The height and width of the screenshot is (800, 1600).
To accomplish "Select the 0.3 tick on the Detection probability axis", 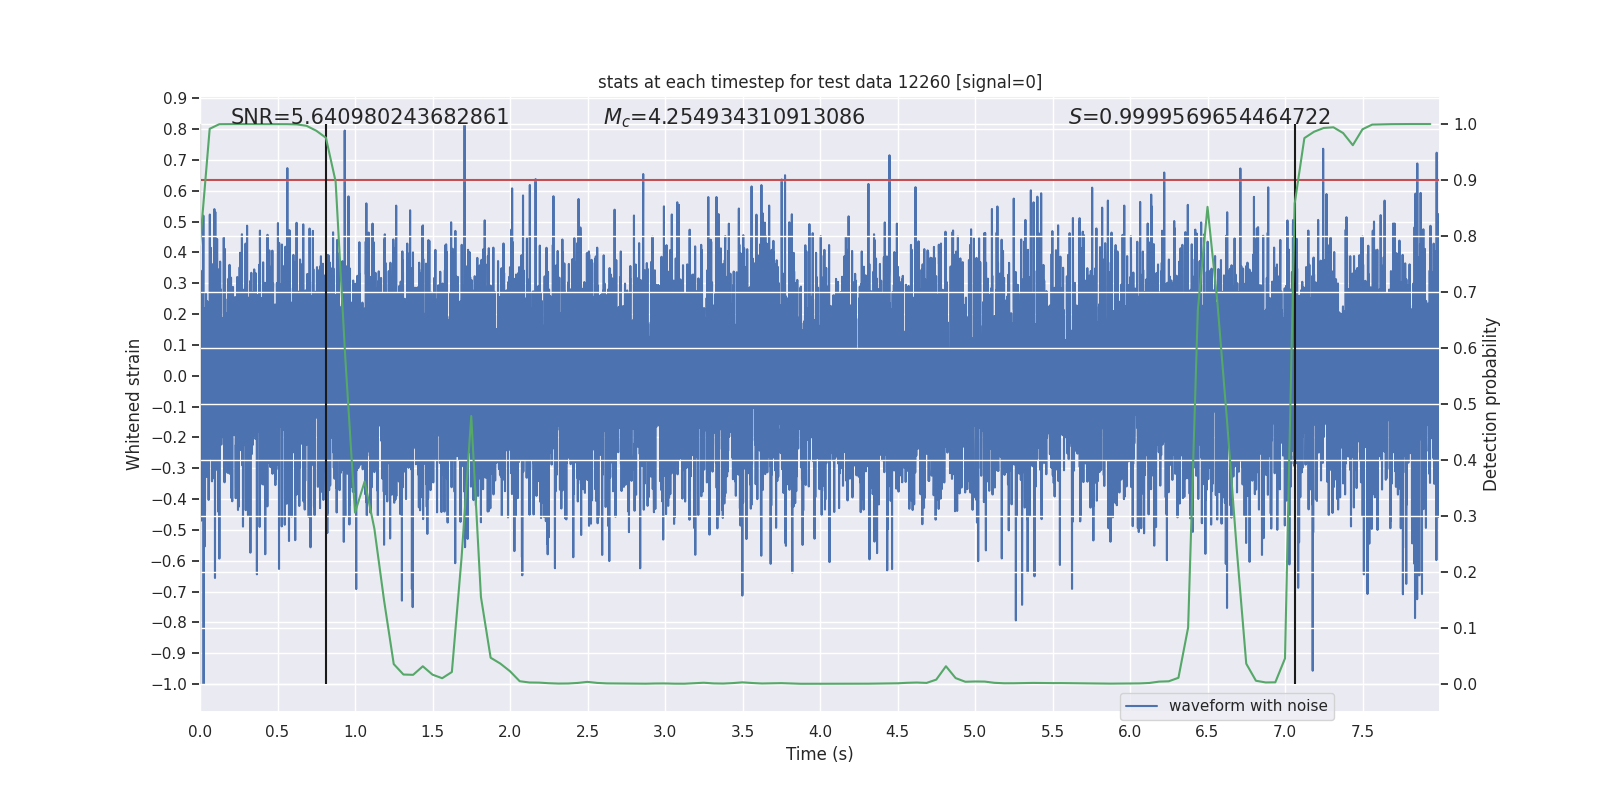I will click(x=1465, y=517).
